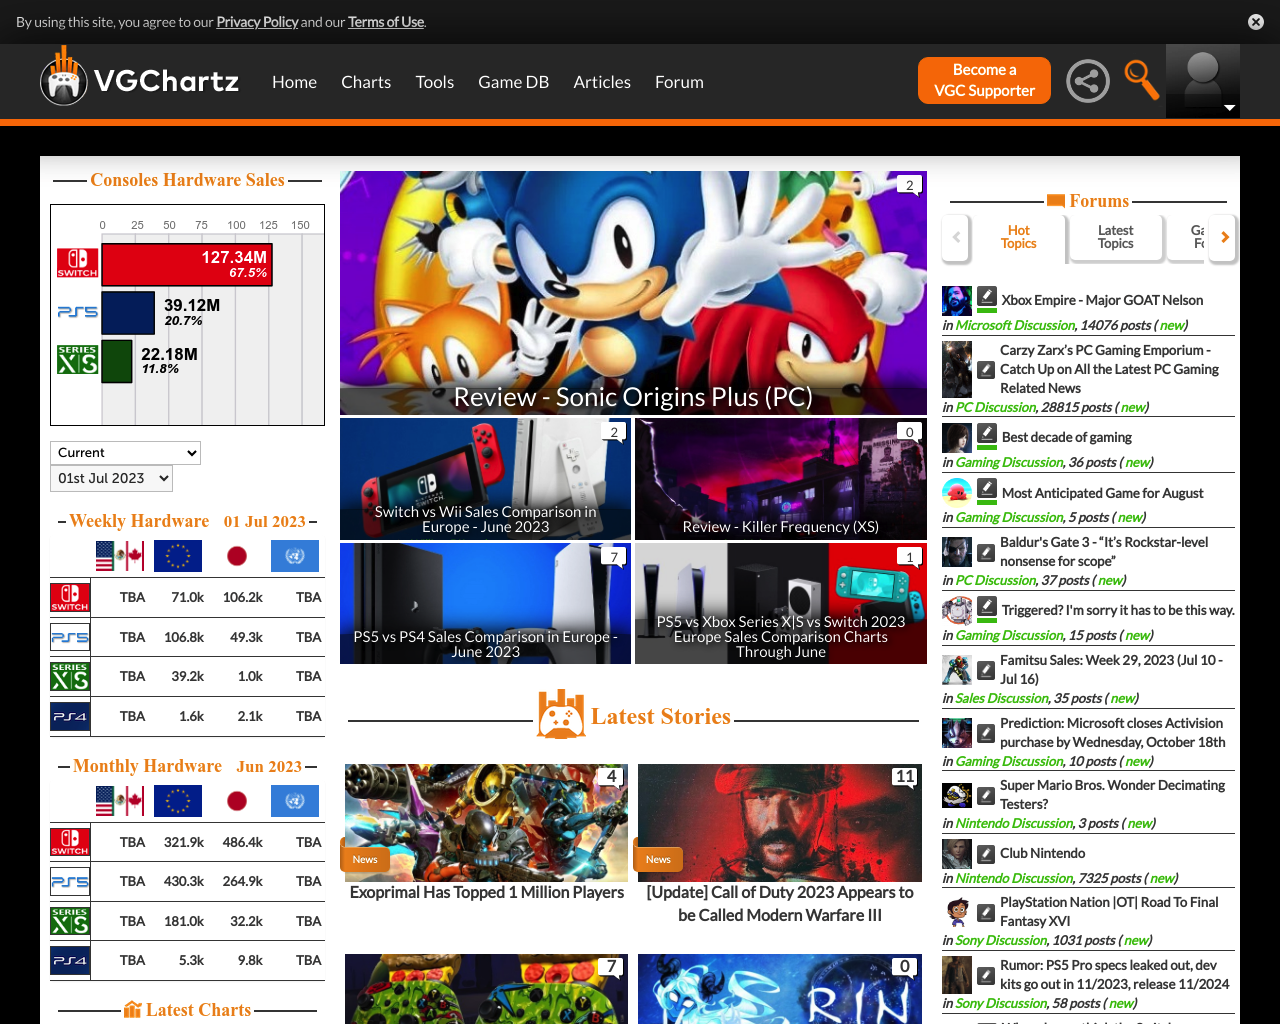Open the Home menu item
1280x1024 pixels.
294,82
